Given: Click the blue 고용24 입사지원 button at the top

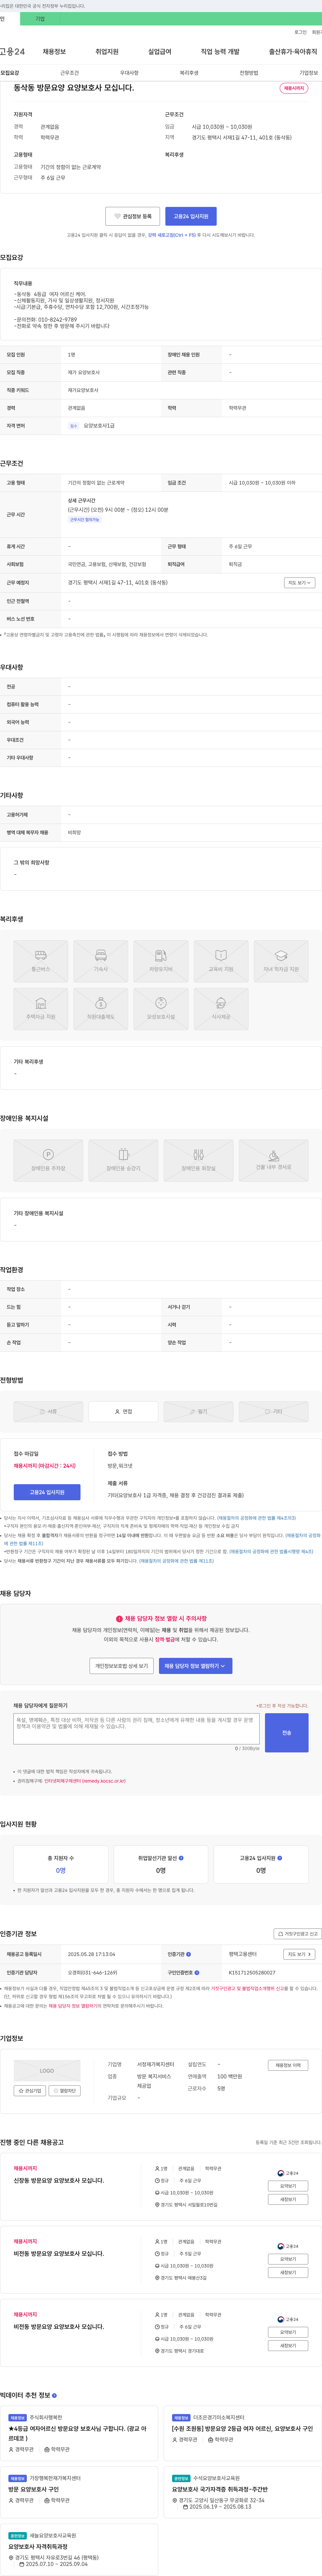Looking at the screenshot, I should pyautogui.click(x=191, y=216).
